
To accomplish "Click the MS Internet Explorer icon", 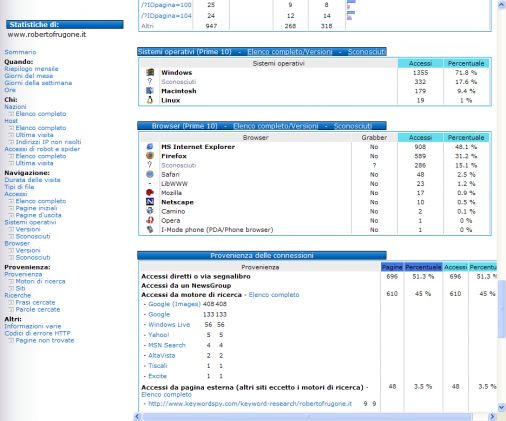I will click(x=150, y=146).
